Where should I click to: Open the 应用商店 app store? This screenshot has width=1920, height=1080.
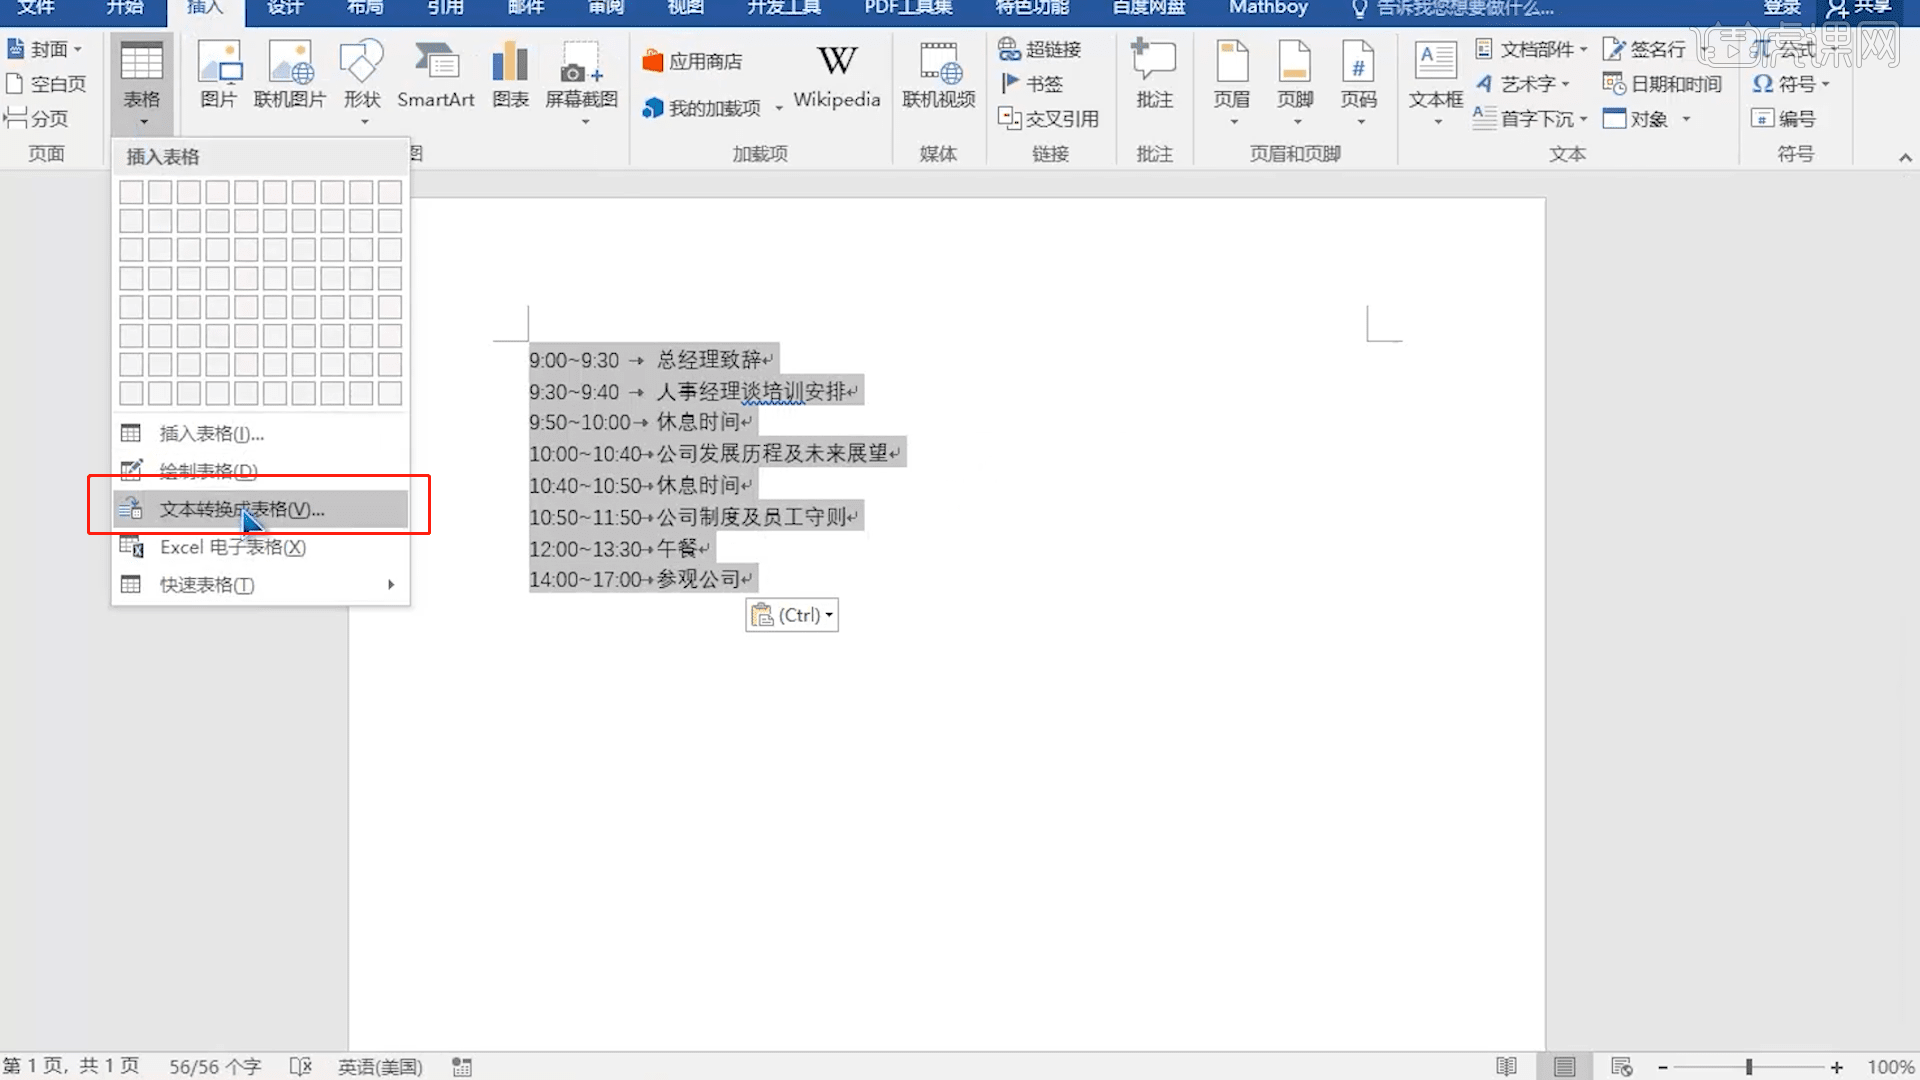click(693, 62)
